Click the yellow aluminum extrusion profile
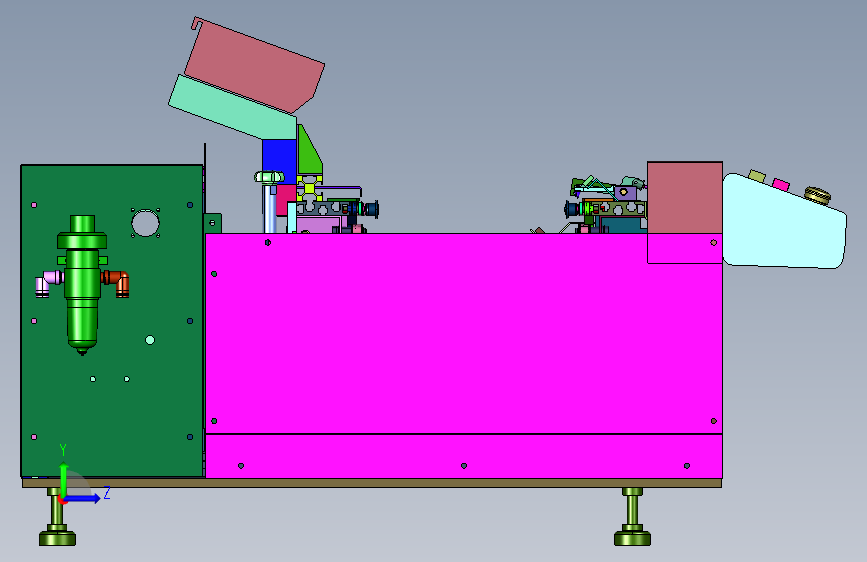This screenshot has height=562, width=867. [309, 189]
